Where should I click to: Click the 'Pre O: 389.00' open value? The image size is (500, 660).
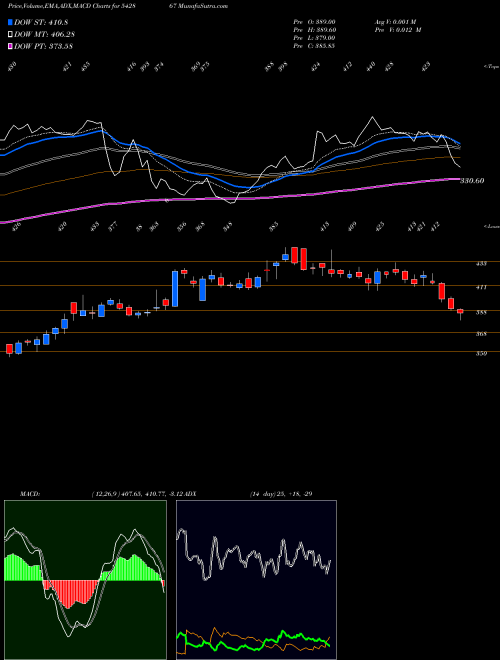pos(314,22)
